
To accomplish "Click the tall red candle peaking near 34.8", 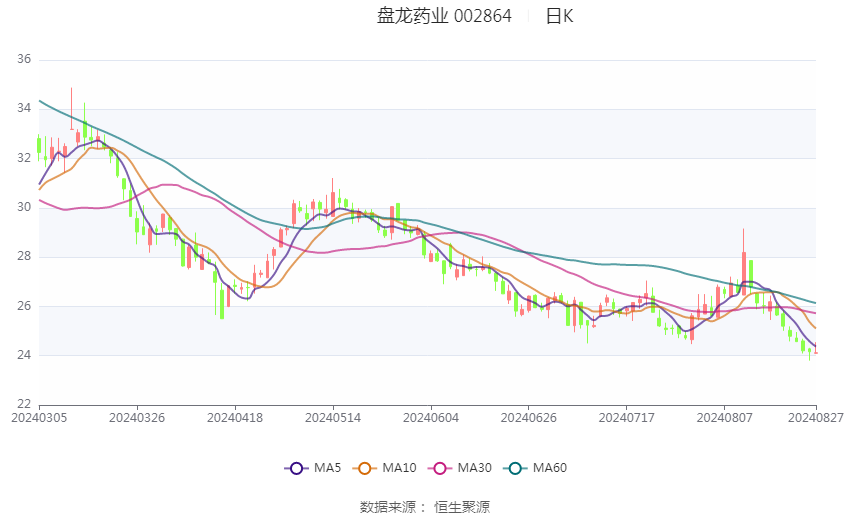I will [72, 109].
